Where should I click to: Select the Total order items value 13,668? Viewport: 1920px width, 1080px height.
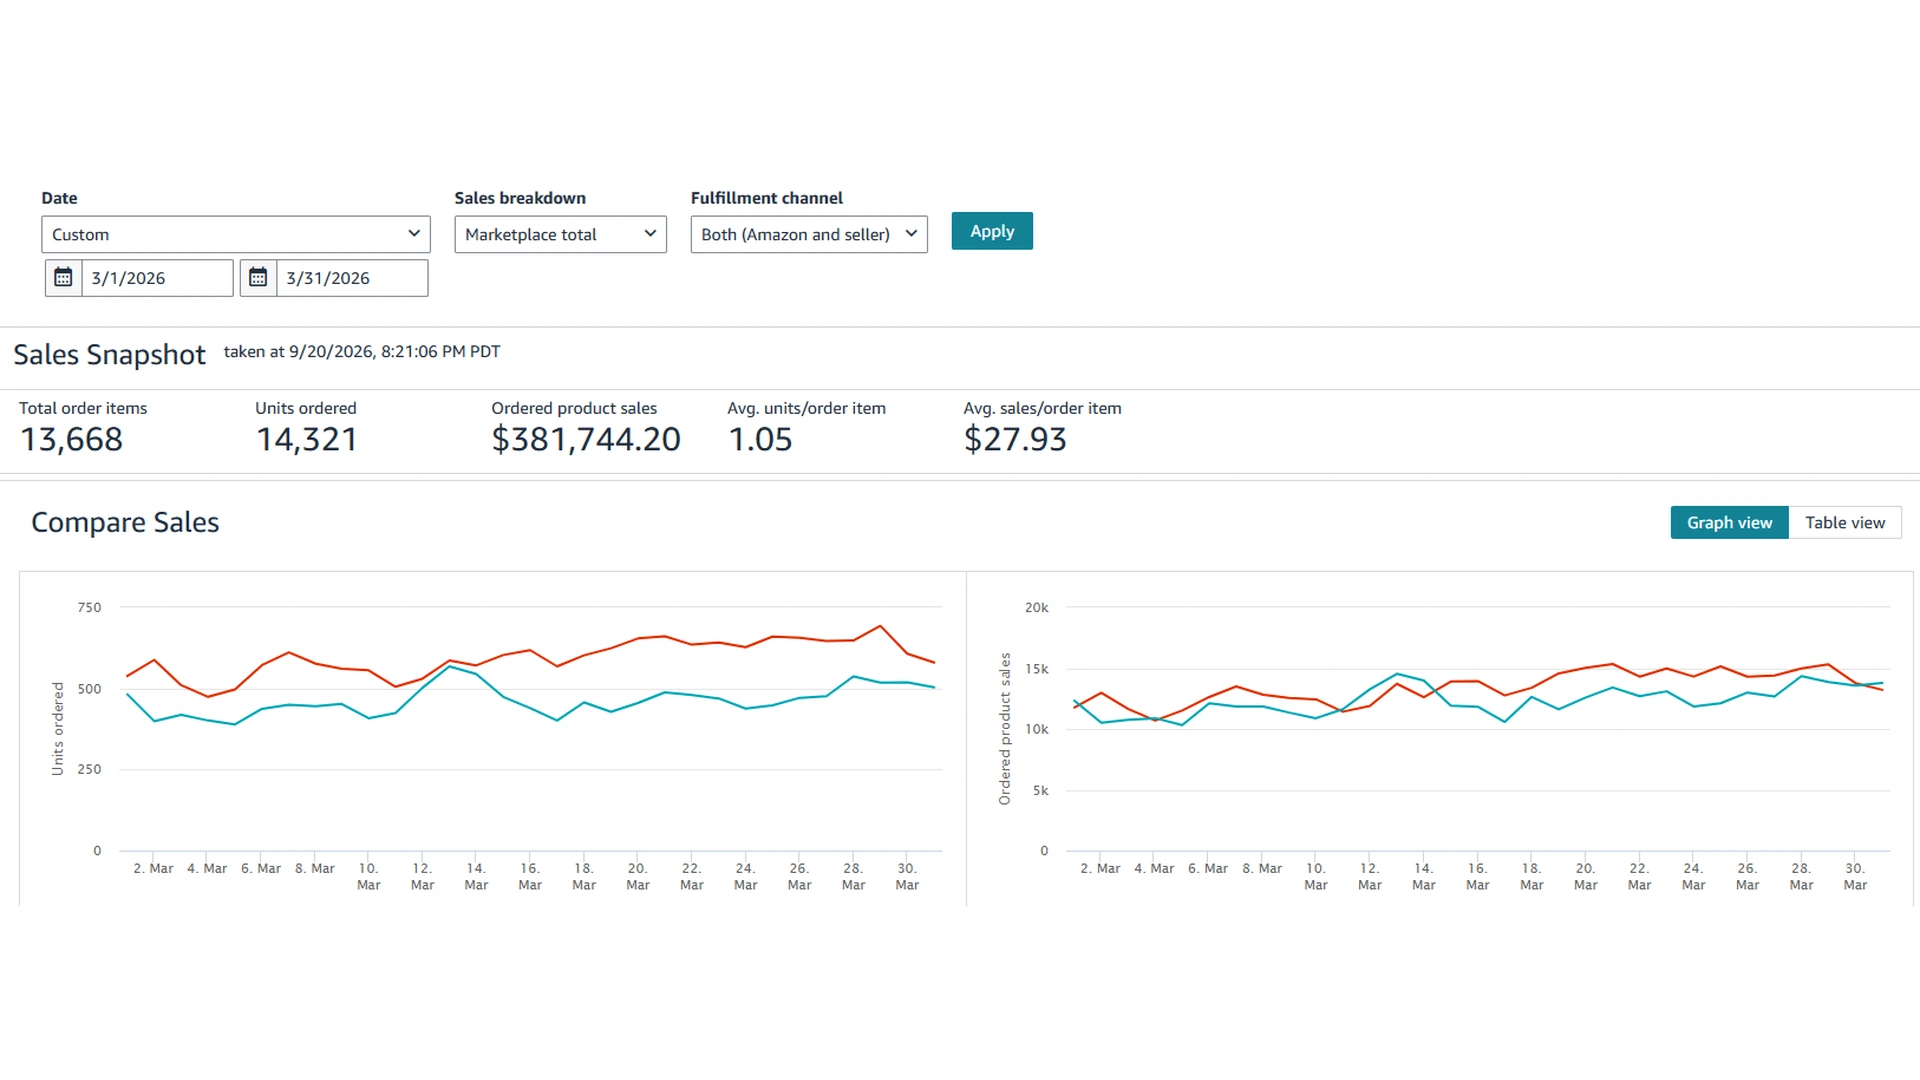72,439
